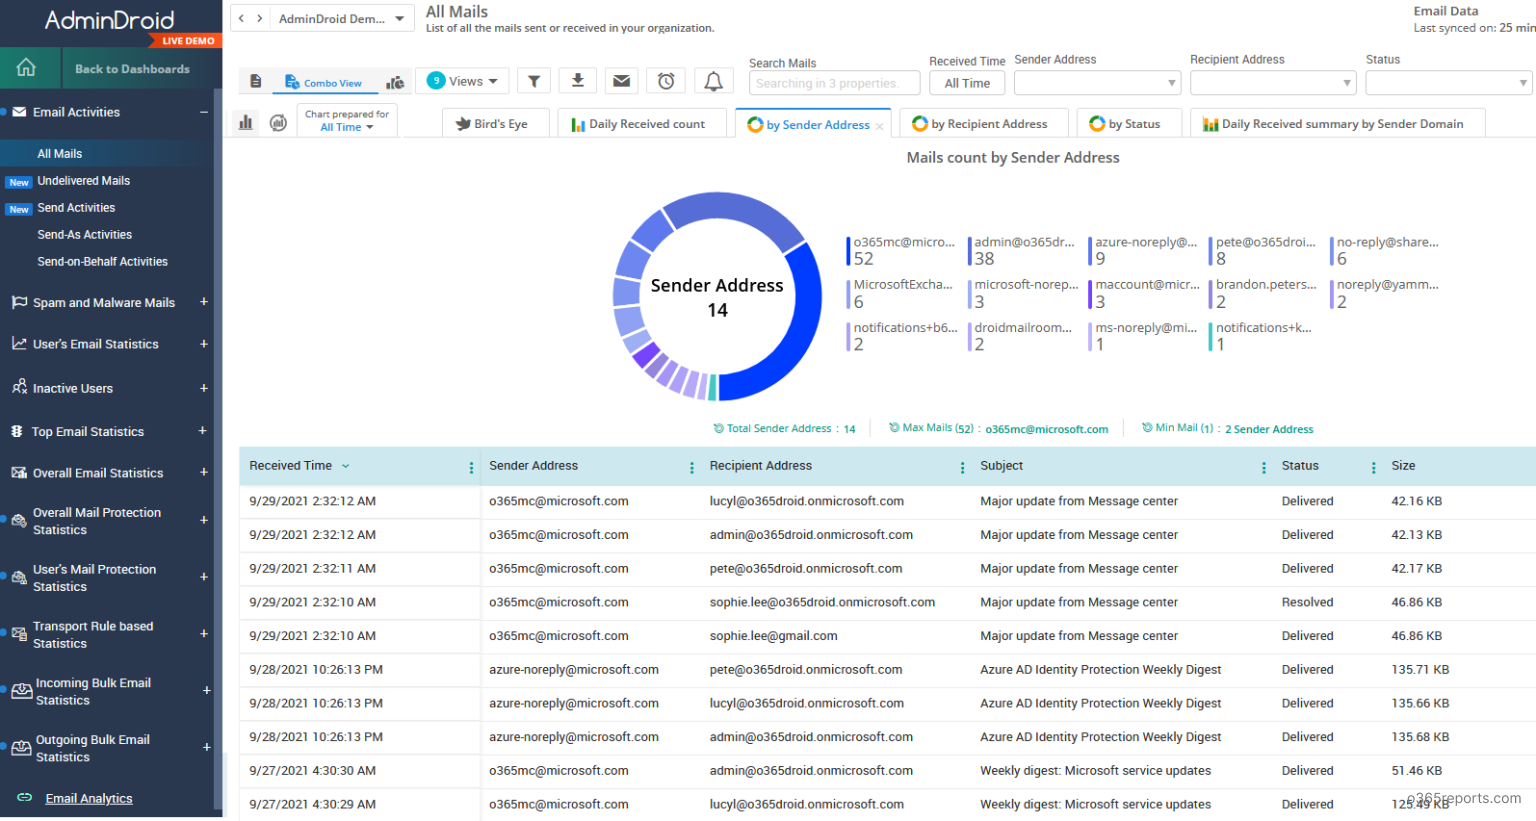1536x821 pixels.
Task: Open the Views dropdown
Action: 462,80
